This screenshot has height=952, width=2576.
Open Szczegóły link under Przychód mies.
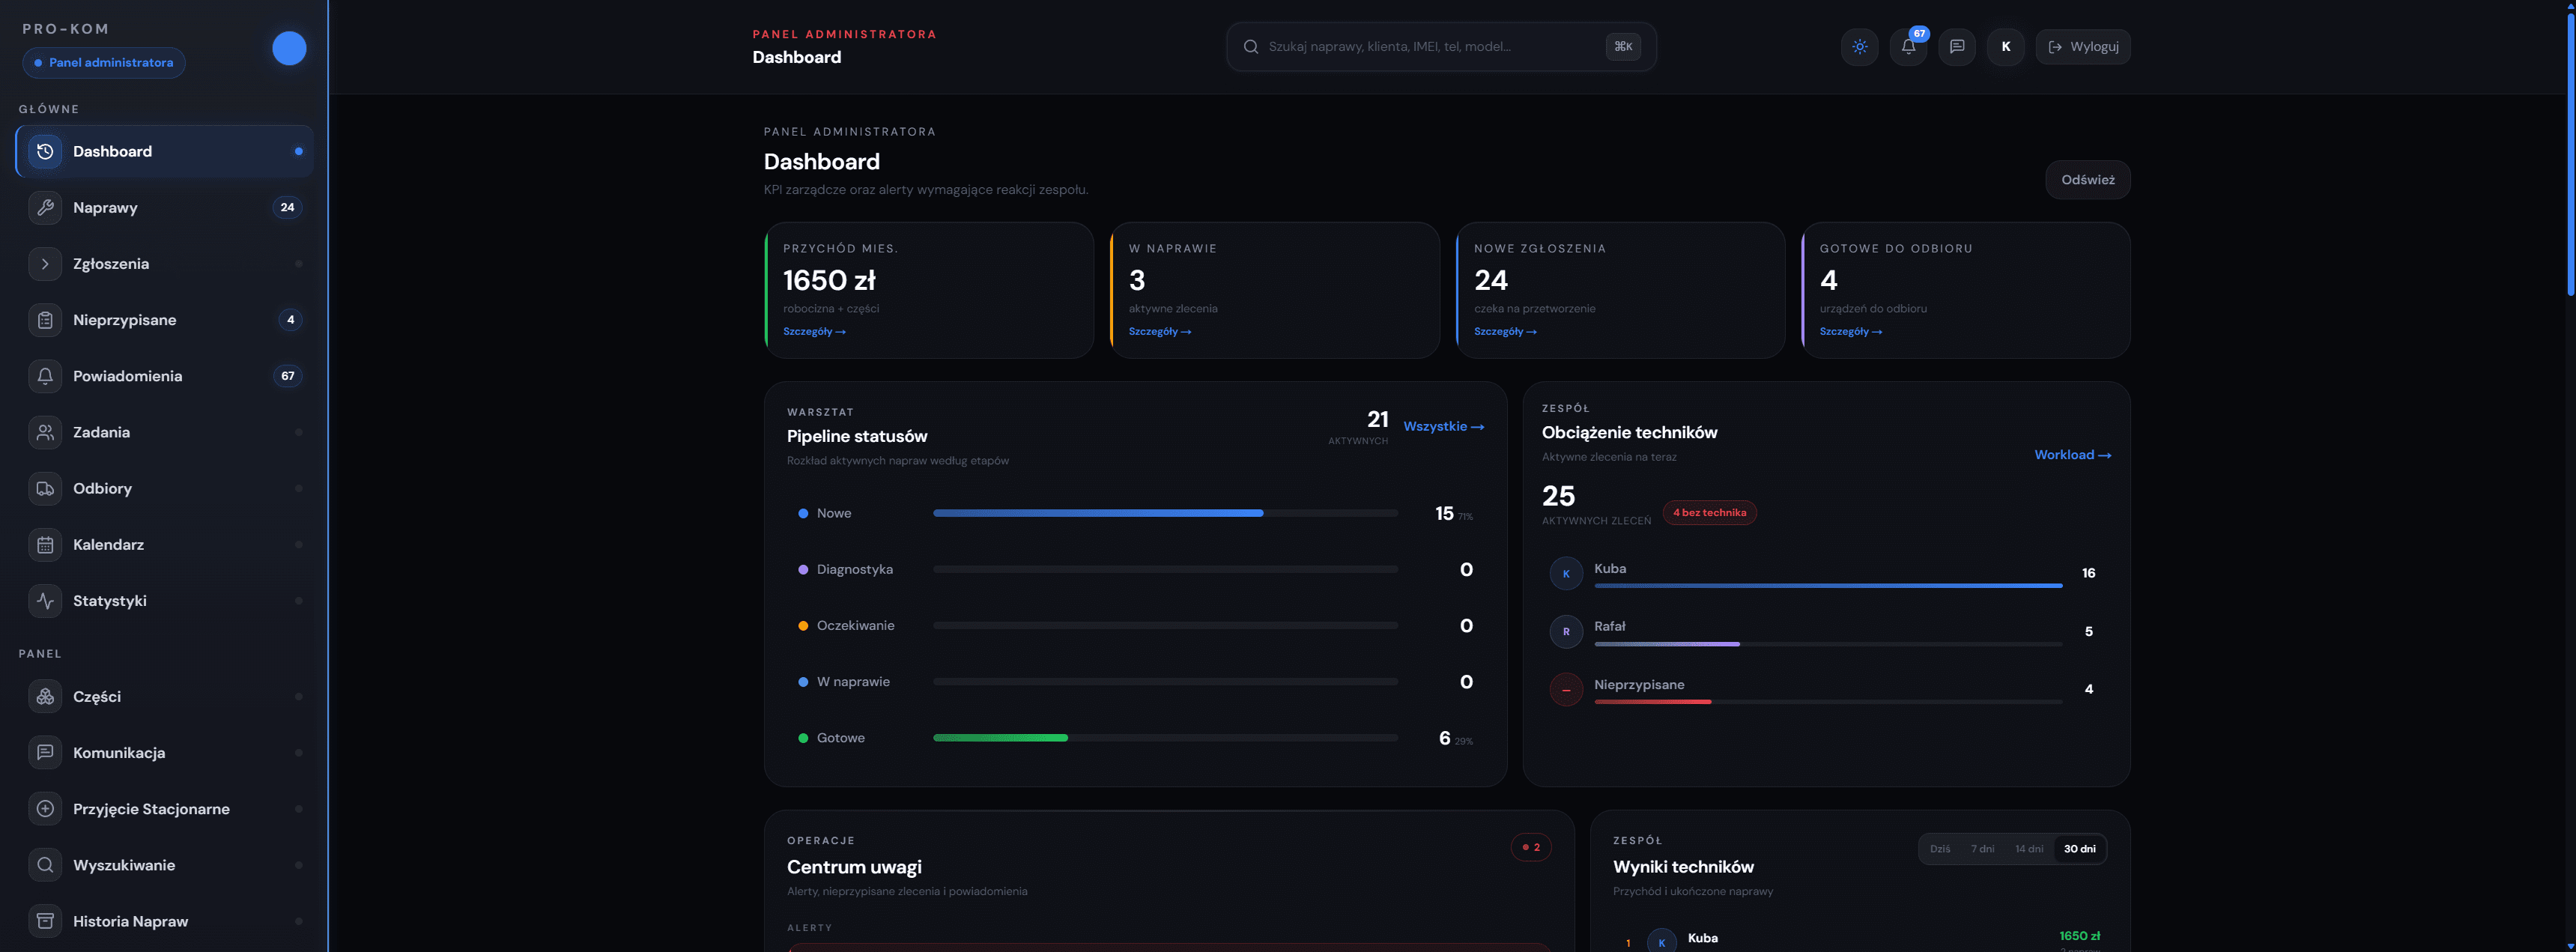(814, 331)
